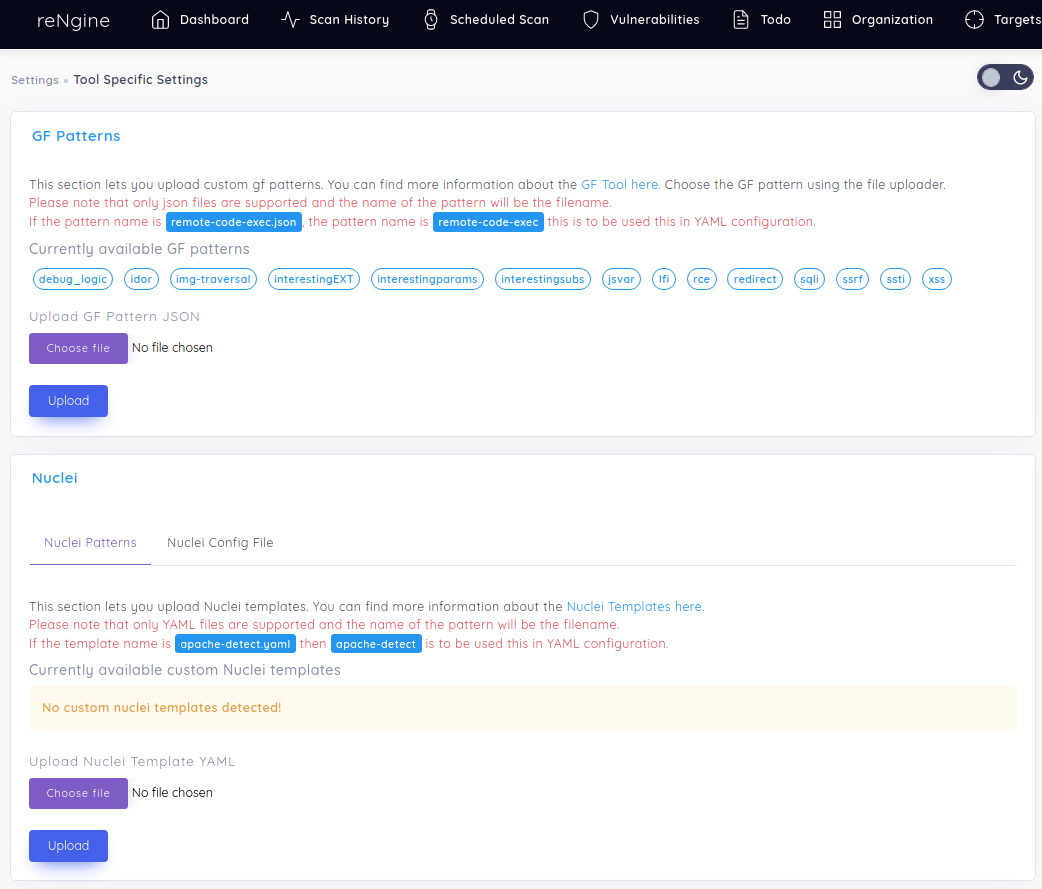Select the Nuclei Patterns tab

(x=90, y=543)
